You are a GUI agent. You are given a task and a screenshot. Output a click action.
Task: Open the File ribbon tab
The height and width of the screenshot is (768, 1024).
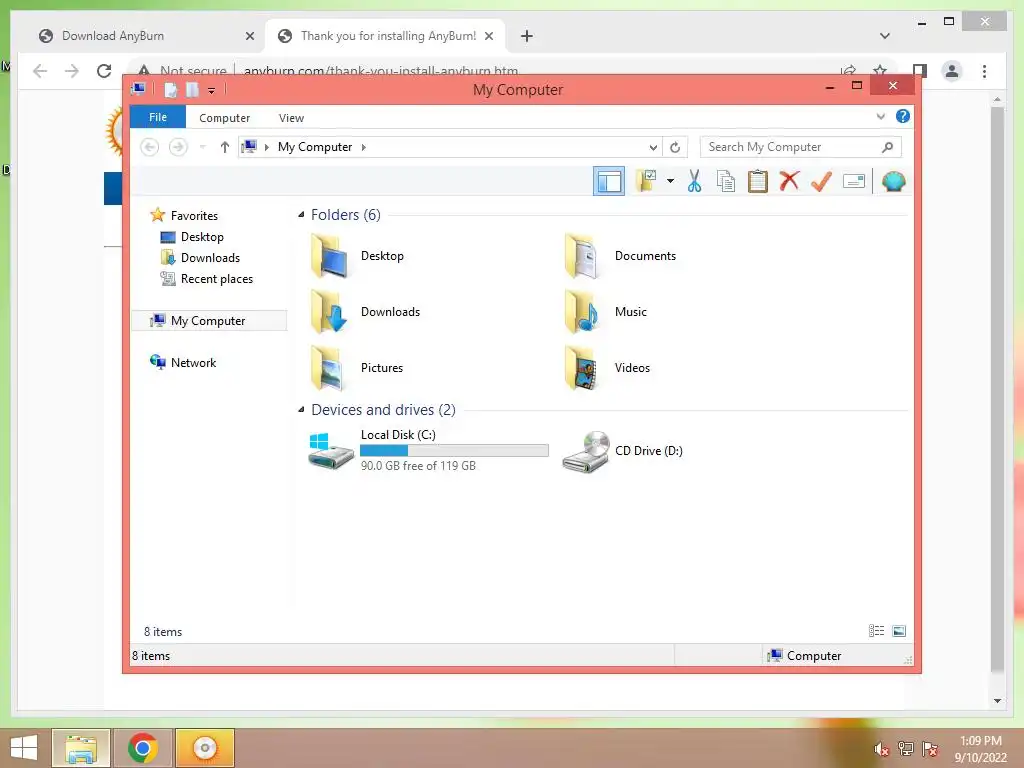tap(158, 118)
